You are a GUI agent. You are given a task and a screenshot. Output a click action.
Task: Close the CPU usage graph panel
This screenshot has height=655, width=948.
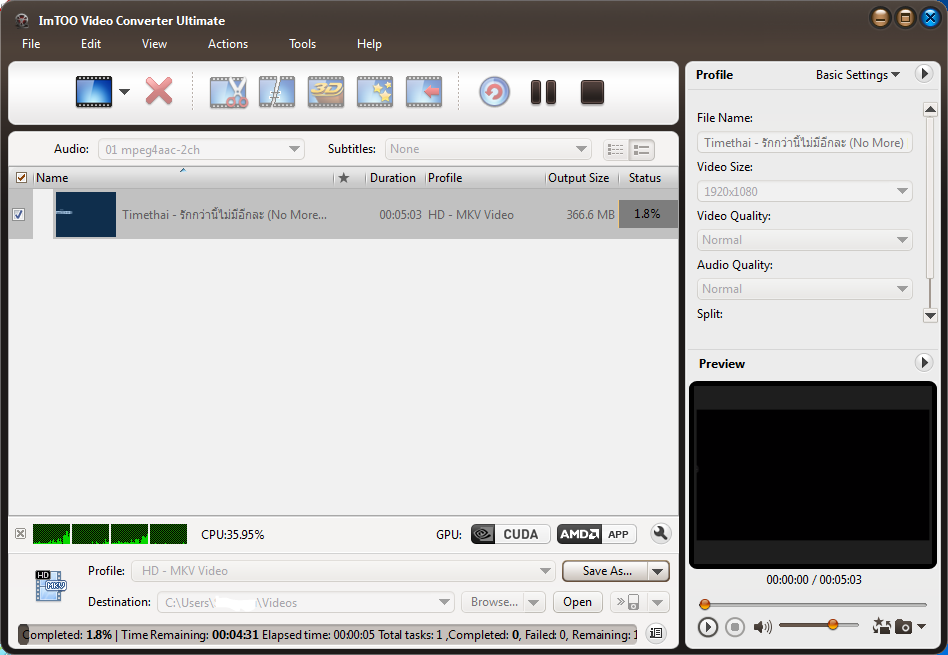[x=21, y=533]
